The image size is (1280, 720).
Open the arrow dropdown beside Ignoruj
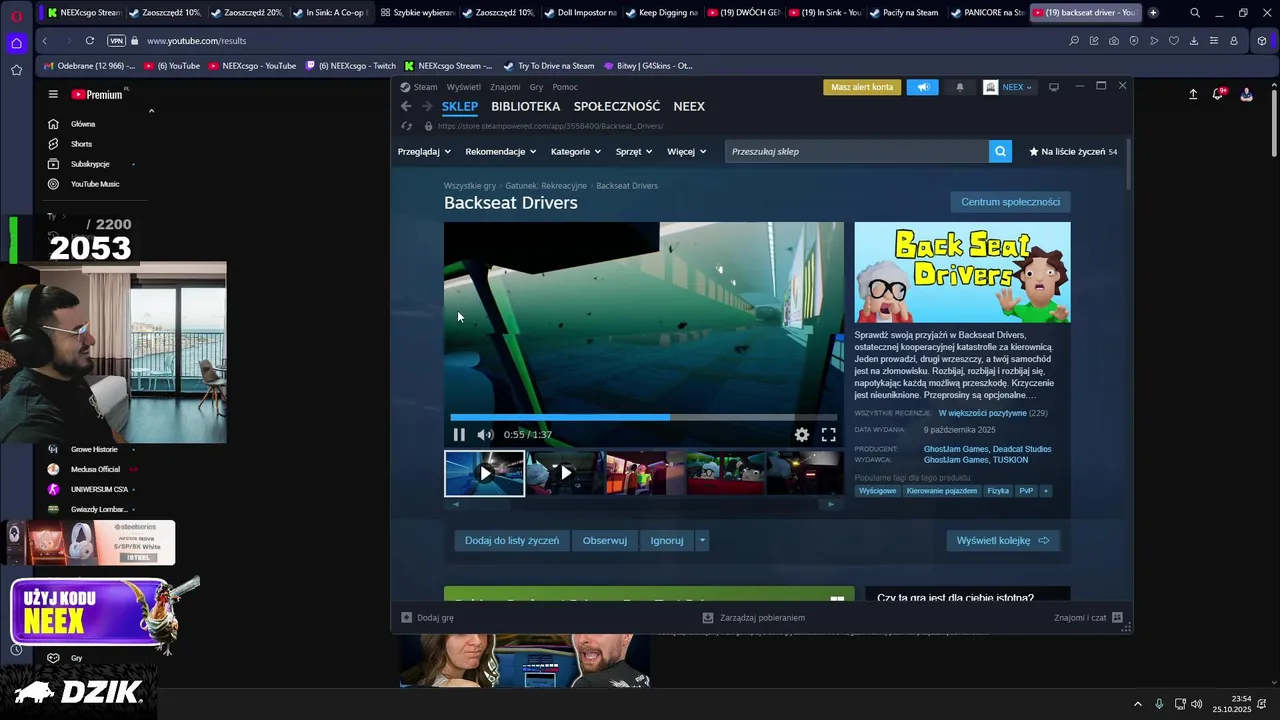[x=702, y=540]
